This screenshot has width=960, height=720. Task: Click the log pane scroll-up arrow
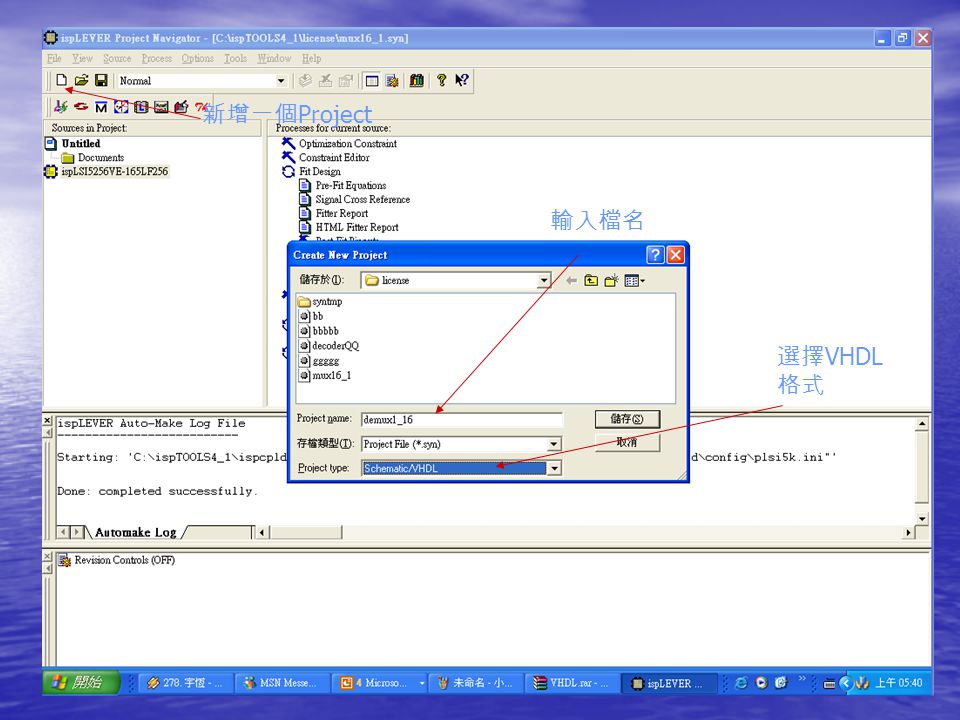click(922, 423)
